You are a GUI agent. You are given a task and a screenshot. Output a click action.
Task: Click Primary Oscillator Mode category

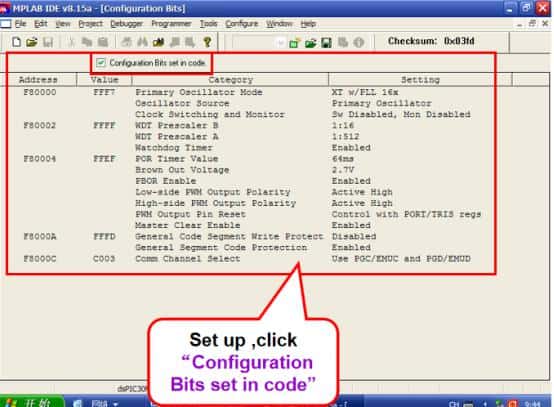(x=199, y=92)
